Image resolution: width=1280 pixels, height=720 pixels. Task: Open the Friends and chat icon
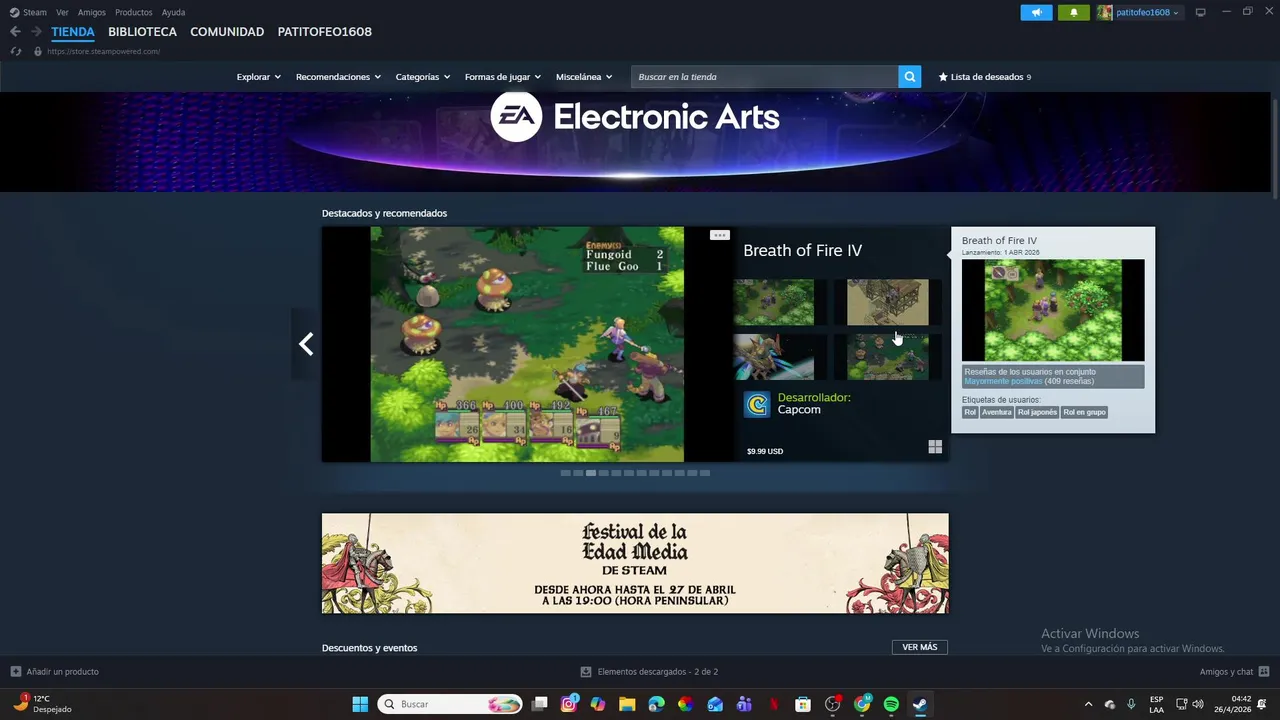[1264, 672]
